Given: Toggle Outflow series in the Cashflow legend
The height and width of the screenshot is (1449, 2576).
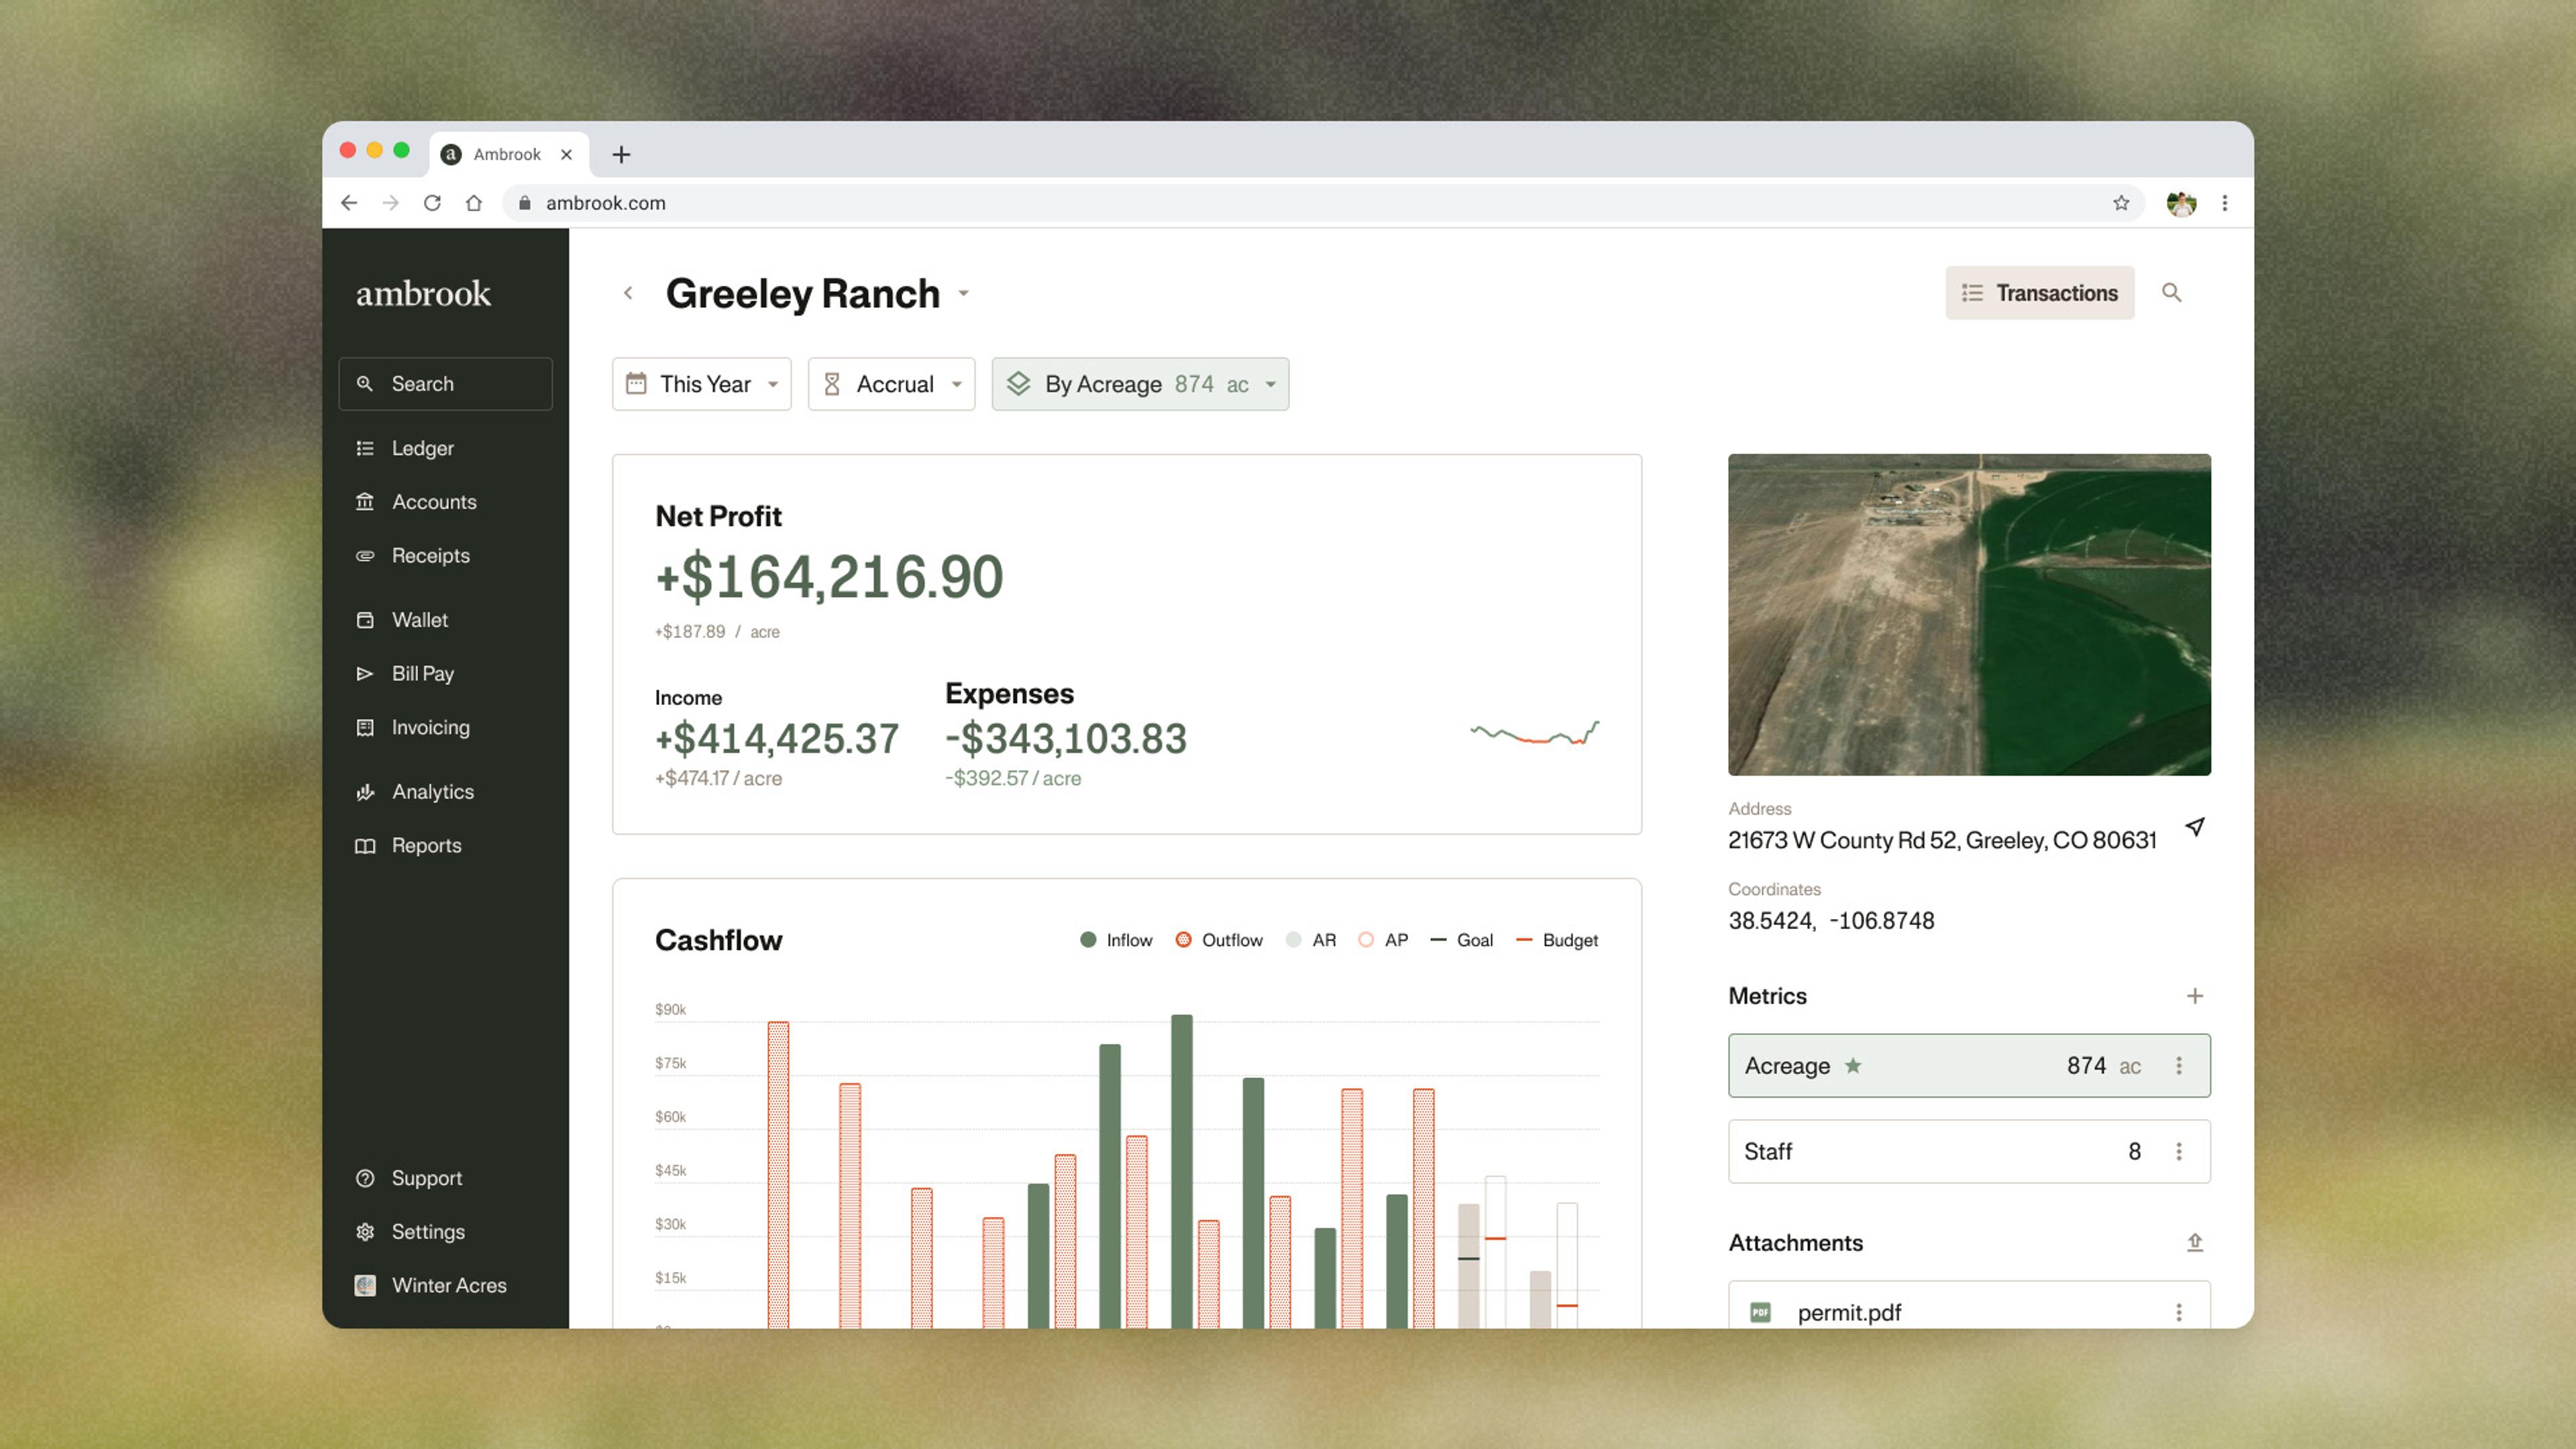Looking at the screenshot, I should coord(1219,940).
